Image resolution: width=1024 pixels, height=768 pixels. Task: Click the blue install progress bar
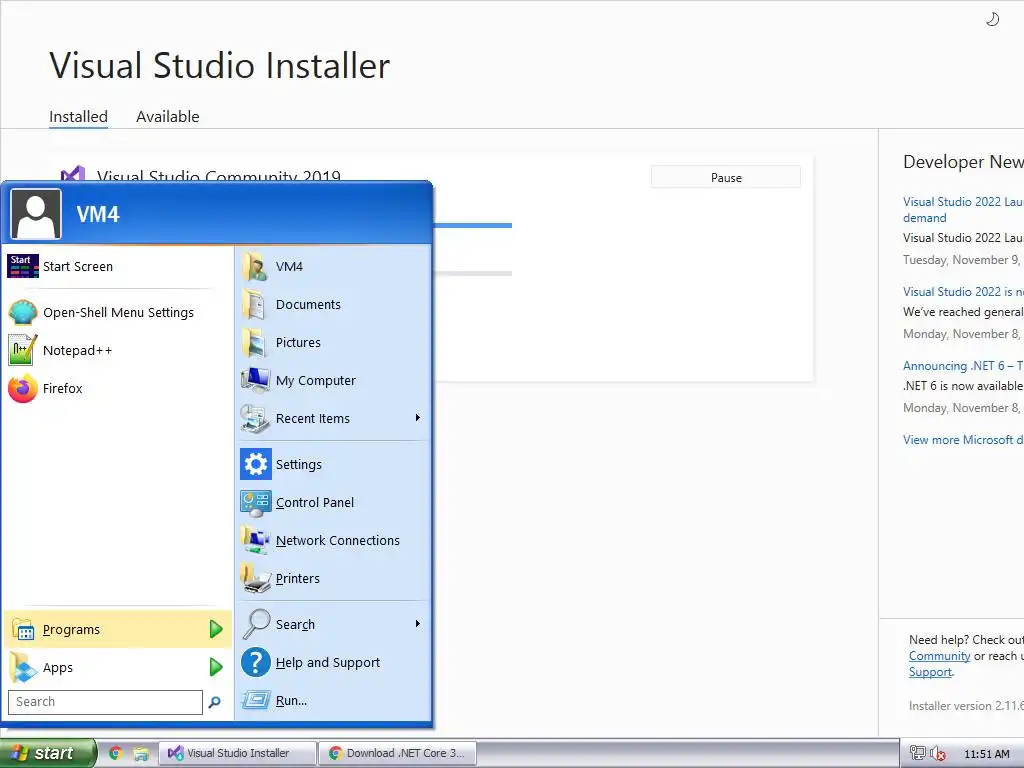click(472, 225)
